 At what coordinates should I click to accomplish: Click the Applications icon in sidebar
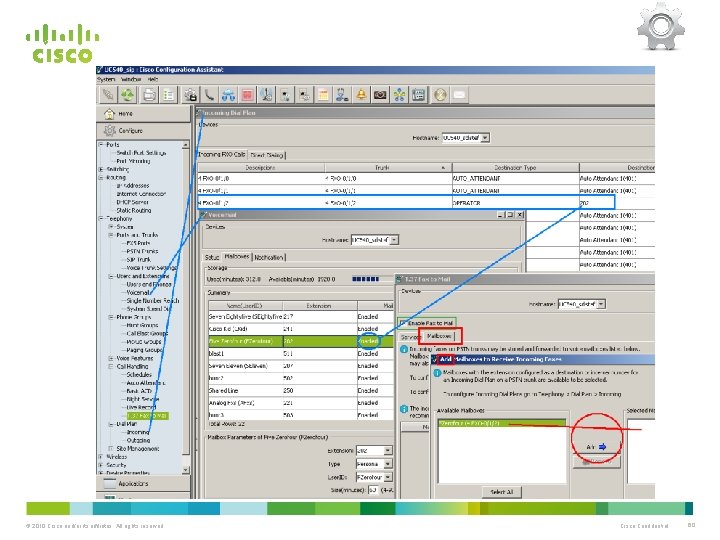[109, 484]
